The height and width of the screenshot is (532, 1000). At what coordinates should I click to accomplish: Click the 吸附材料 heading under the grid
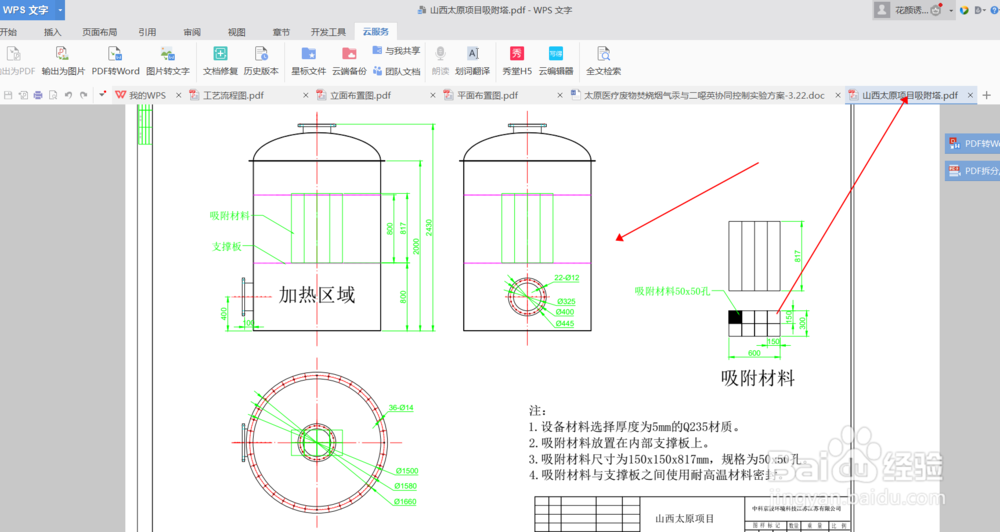point(758,378)
